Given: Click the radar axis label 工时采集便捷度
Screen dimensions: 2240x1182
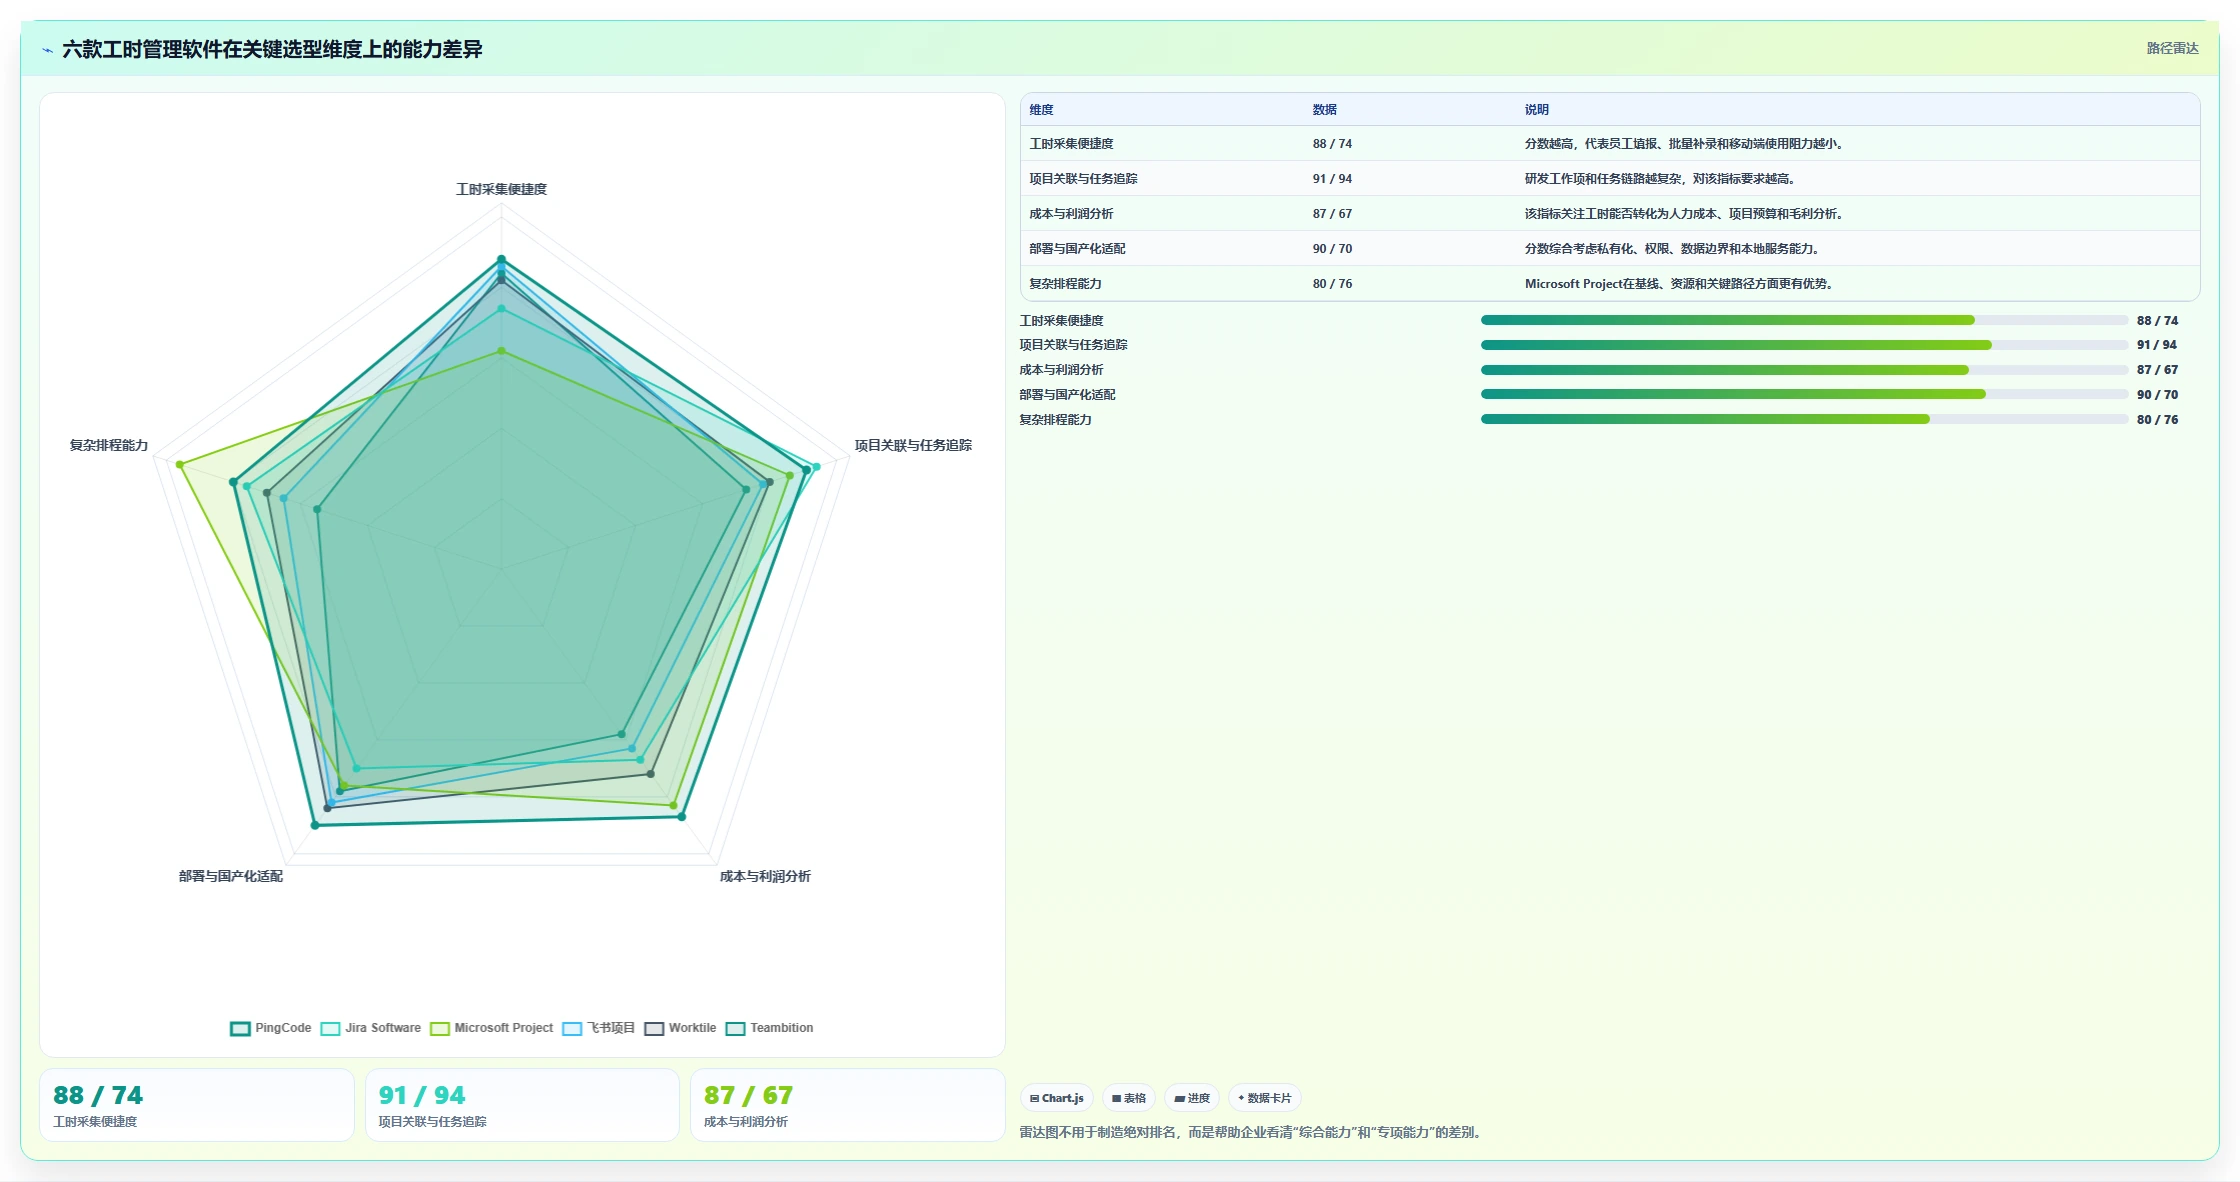Looking at the screenshot, I should [501, 189].
